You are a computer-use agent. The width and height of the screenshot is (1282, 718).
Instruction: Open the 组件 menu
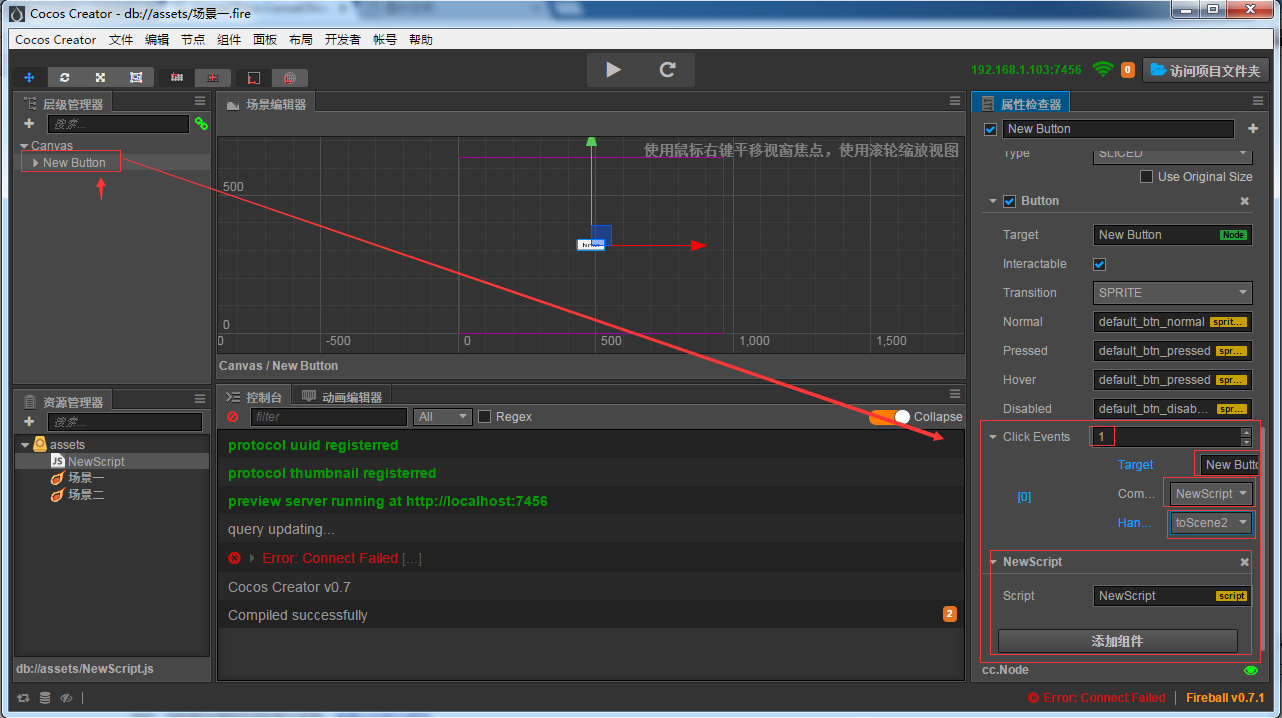pos(229,40)
